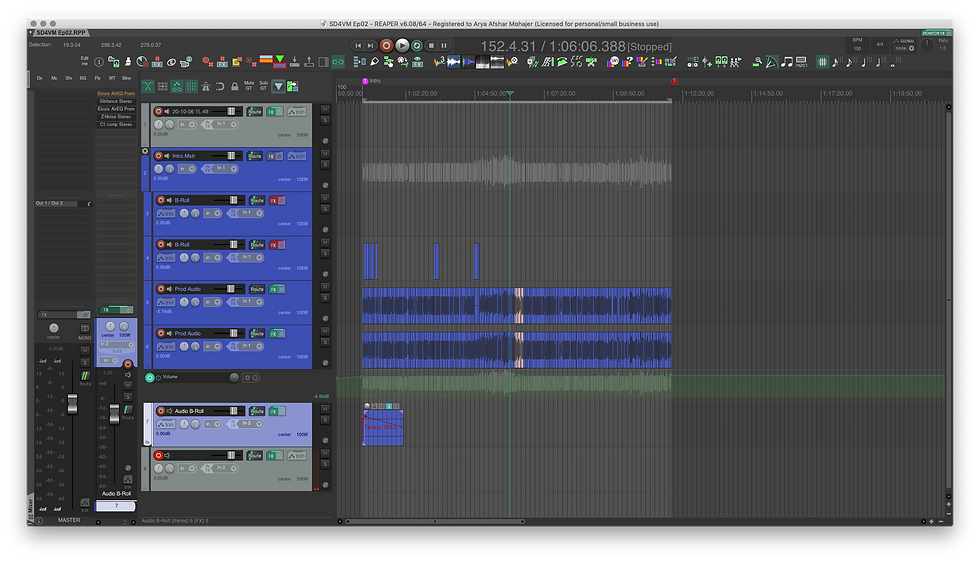Select the Dx tab in the mixer
Viewport: 980px width, 562px height.
(39, 78)
